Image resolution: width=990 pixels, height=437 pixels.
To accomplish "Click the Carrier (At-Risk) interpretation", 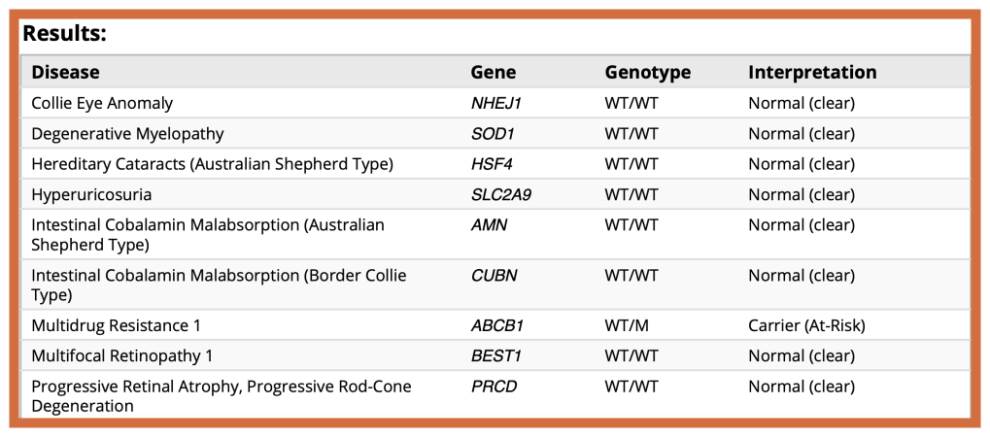I will pos(806,325).
